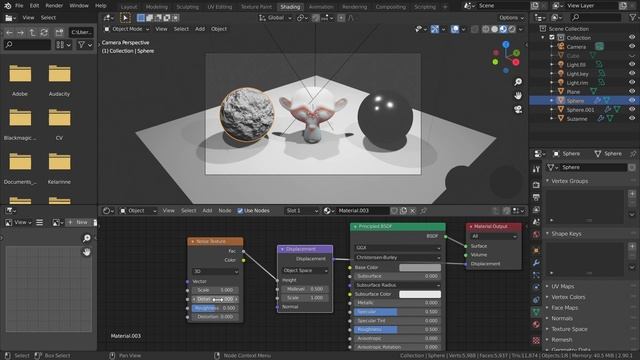Switch to rendered shading mode
640x360 pixels.
pyautogui.click(x=512, y=29)
